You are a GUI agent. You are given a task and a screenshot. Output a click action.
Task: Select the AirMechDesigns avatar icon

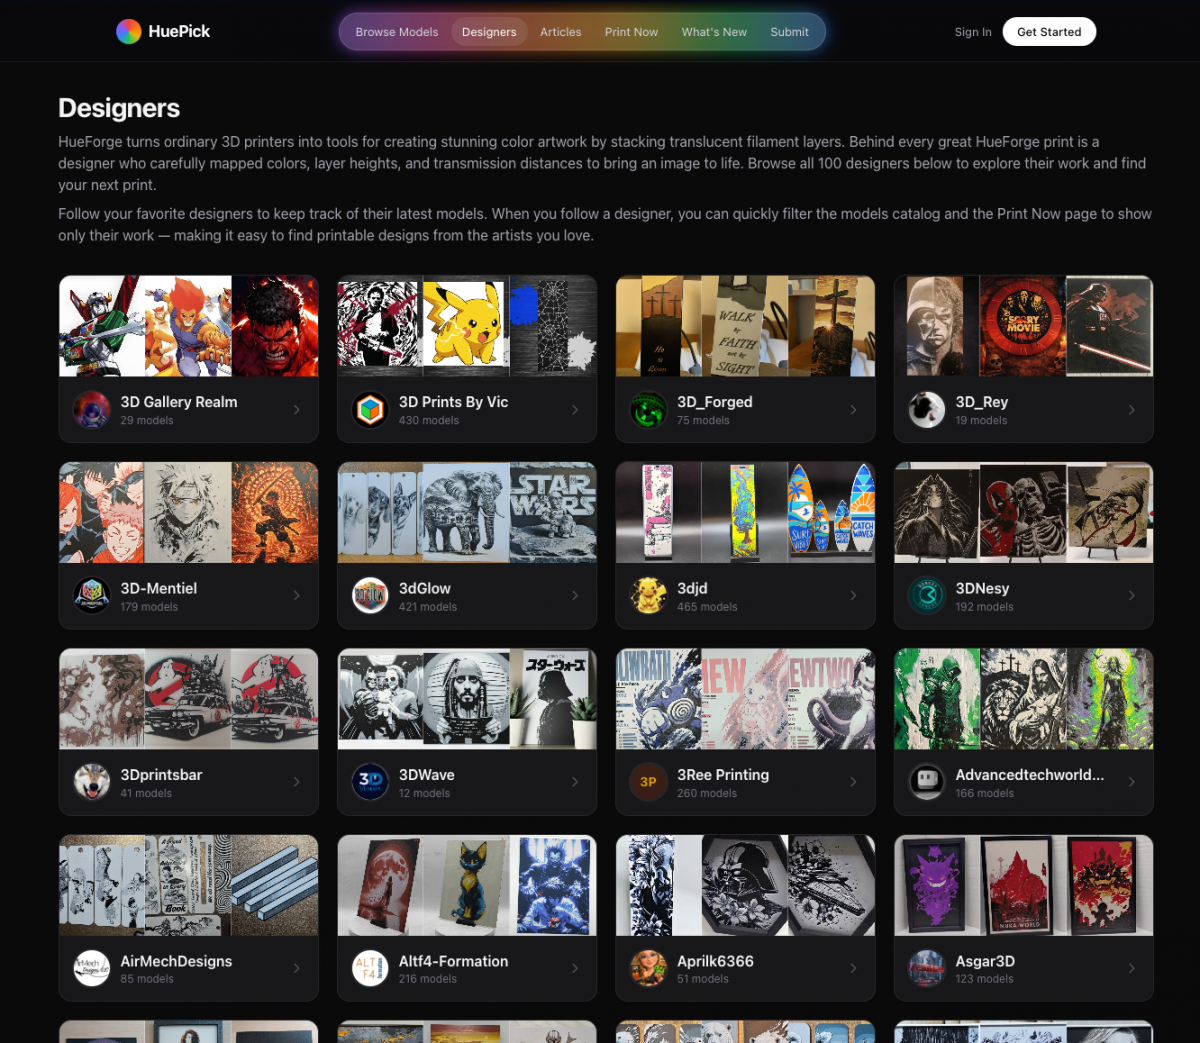point(92,968)
